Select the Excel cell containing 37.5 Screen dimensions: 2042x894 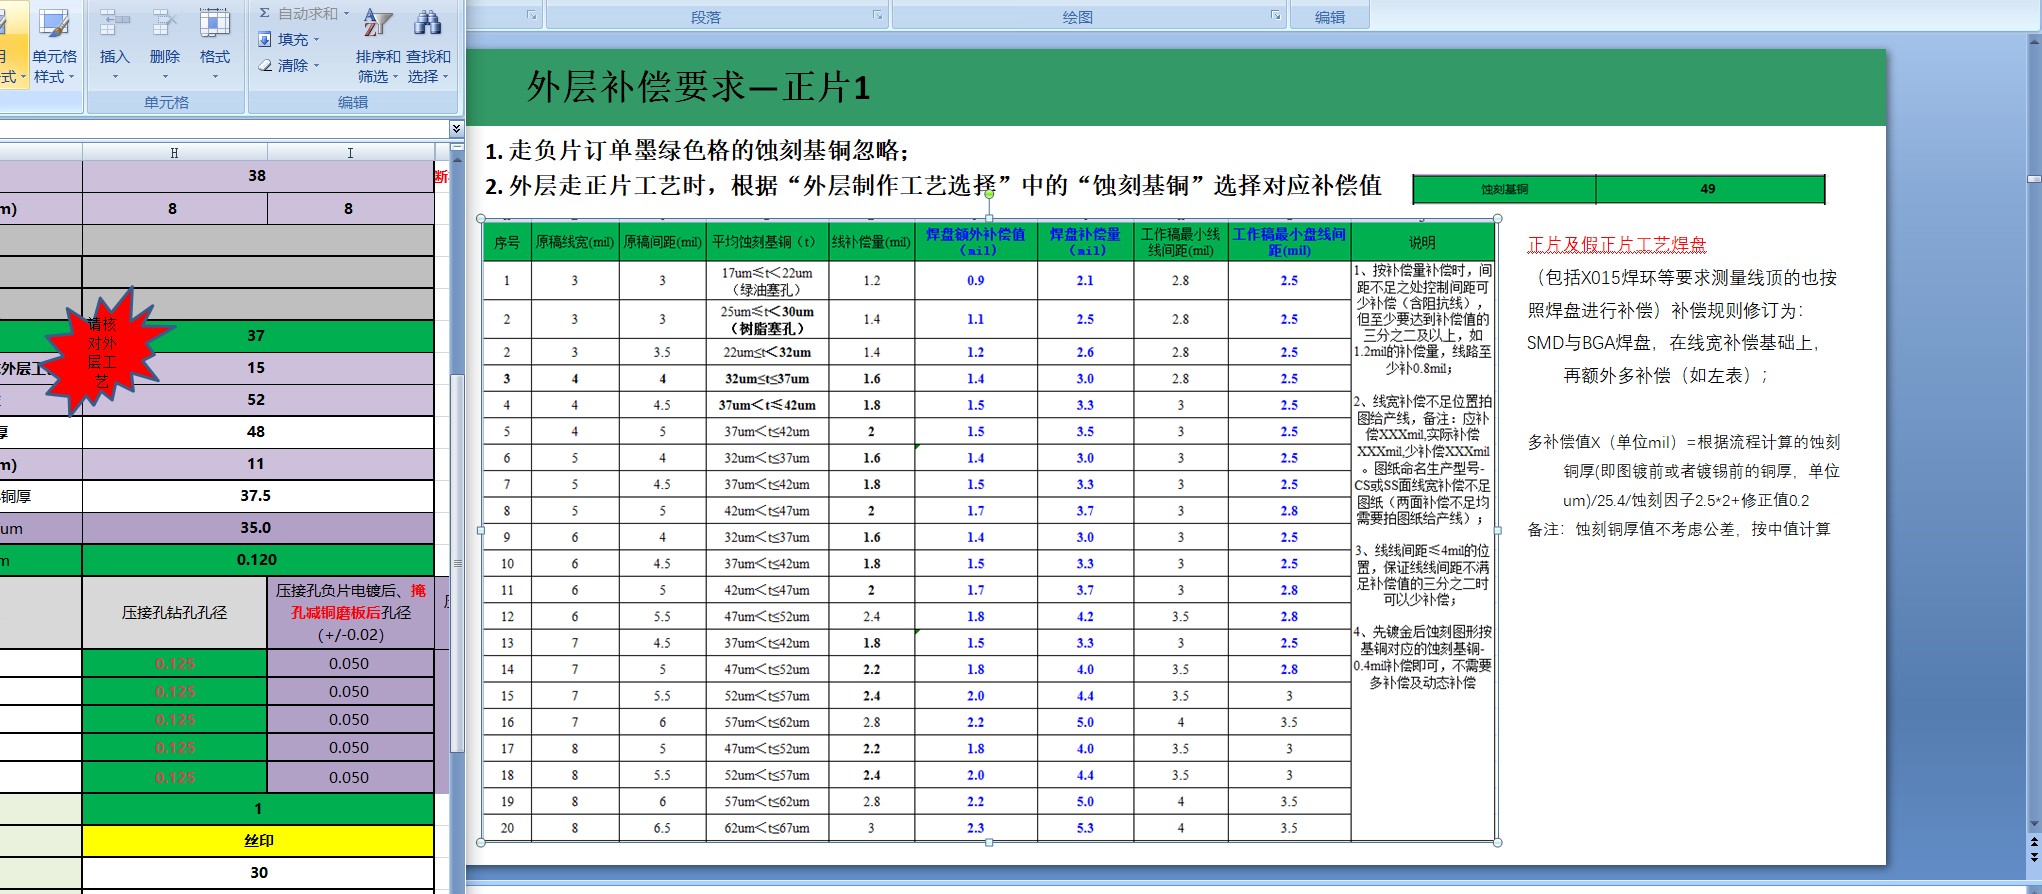click(x=258, y=496)
